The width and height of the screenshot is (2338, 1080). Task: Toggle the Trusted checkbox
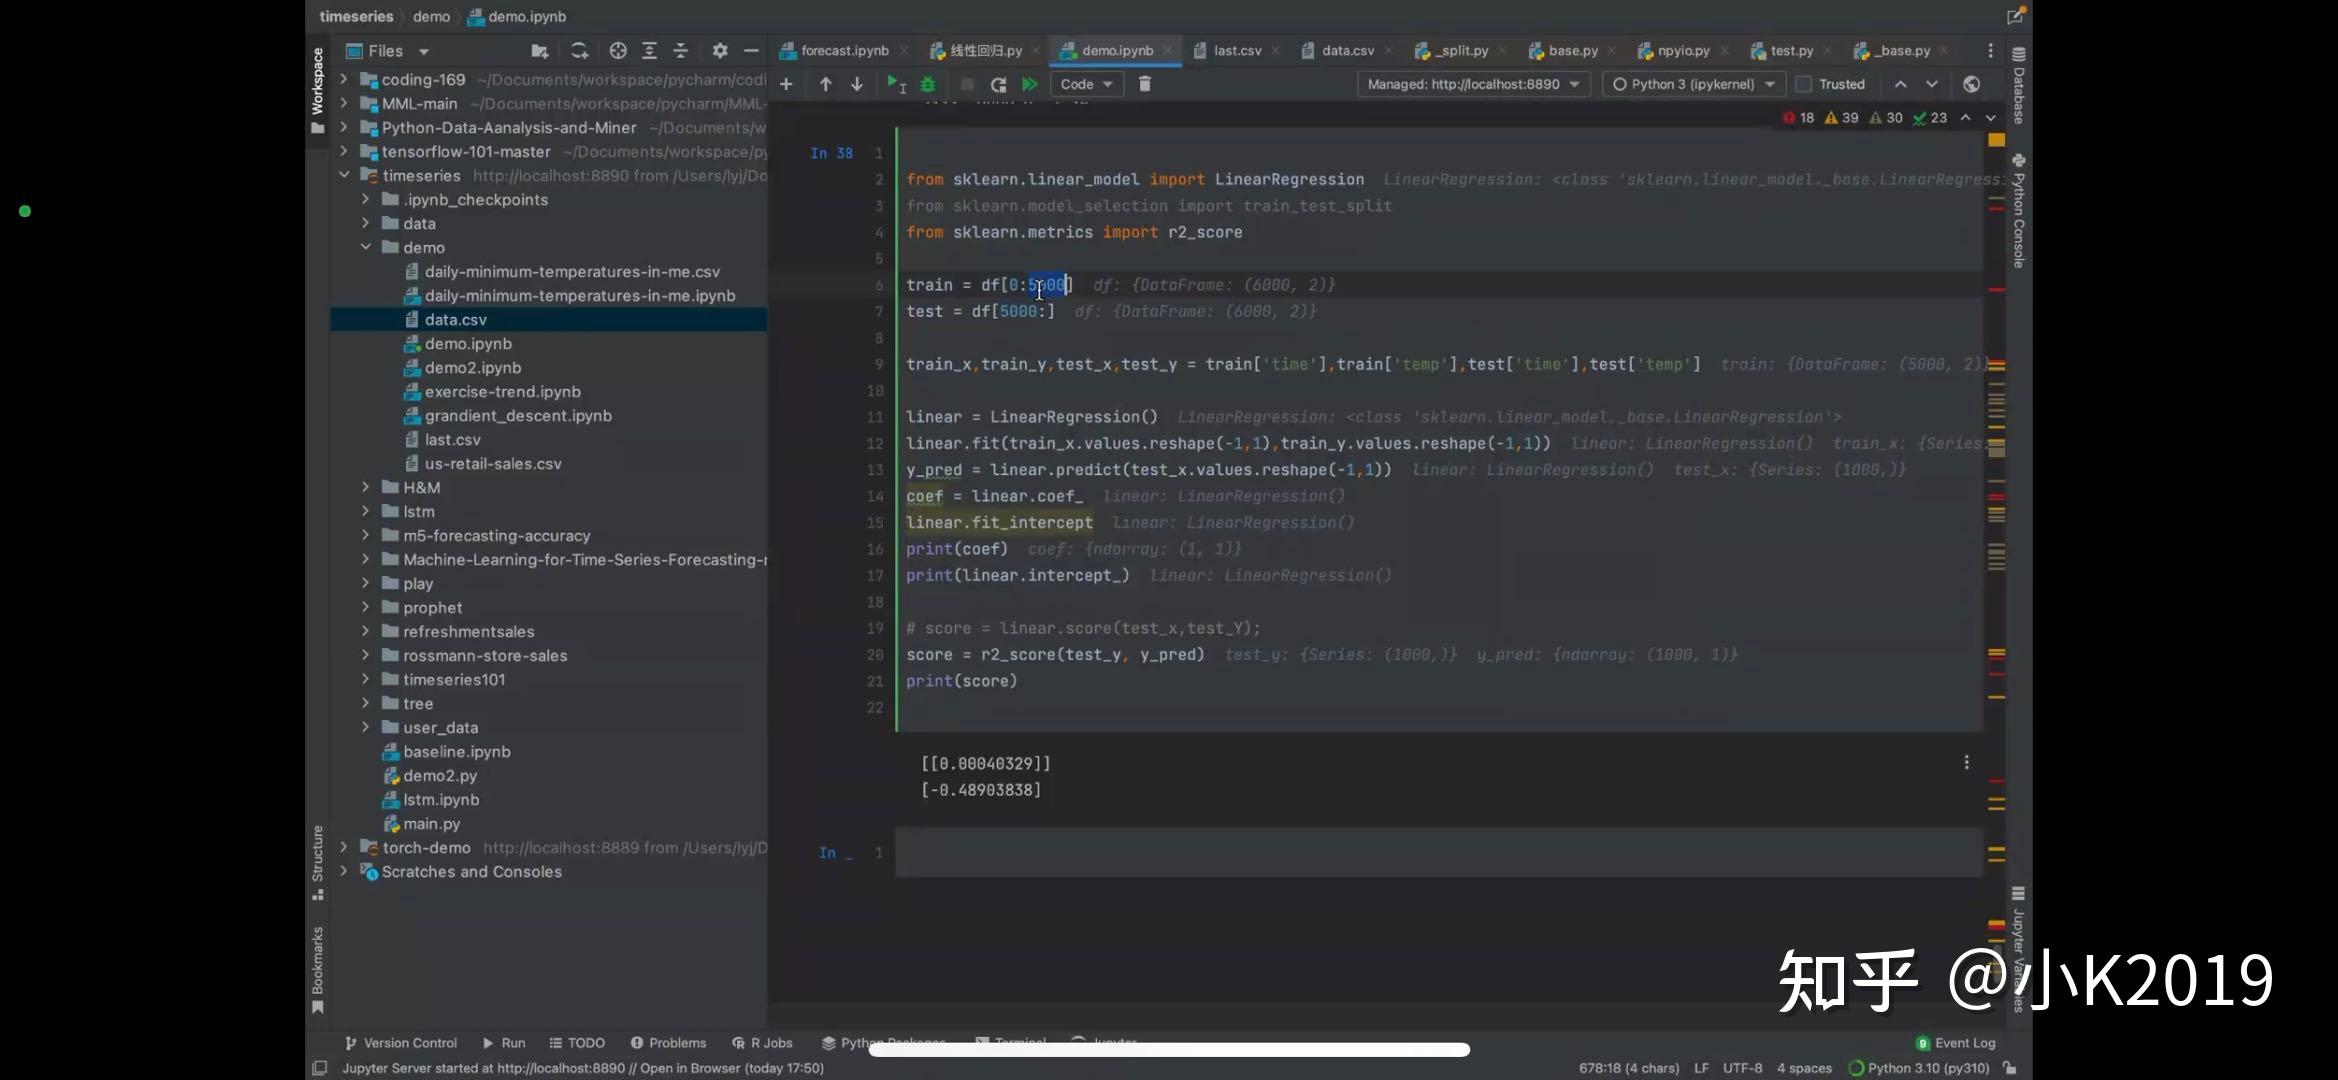click(x=1804, y=84)
